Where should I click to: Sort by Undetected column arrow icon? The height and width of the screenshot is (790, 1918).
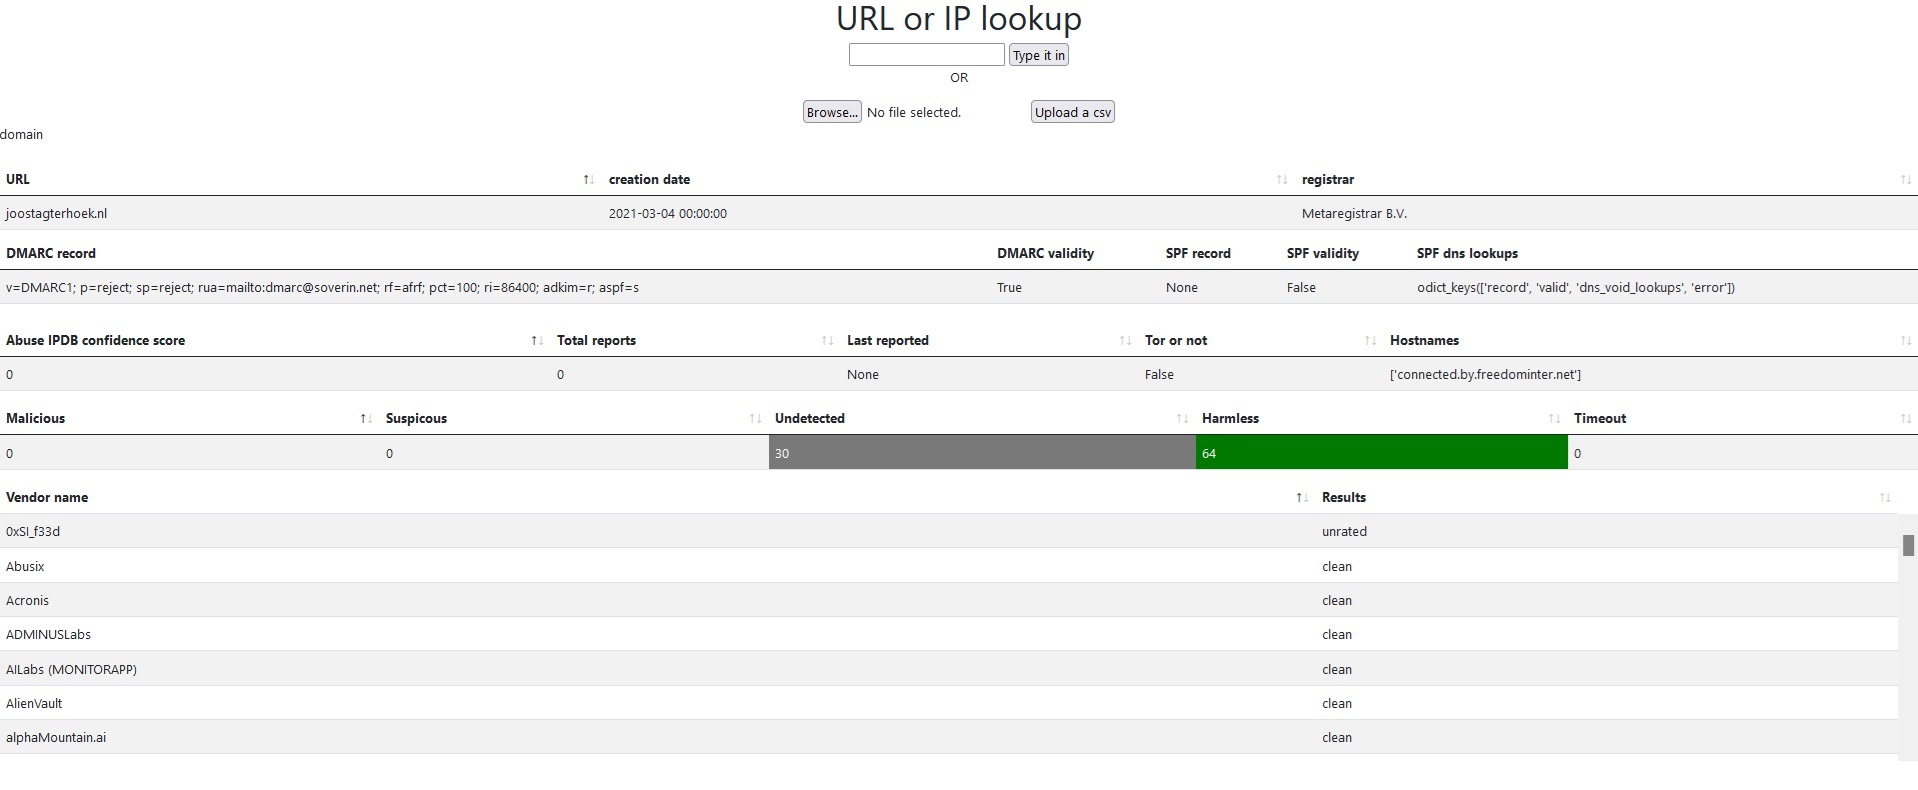pos(1182,419)
